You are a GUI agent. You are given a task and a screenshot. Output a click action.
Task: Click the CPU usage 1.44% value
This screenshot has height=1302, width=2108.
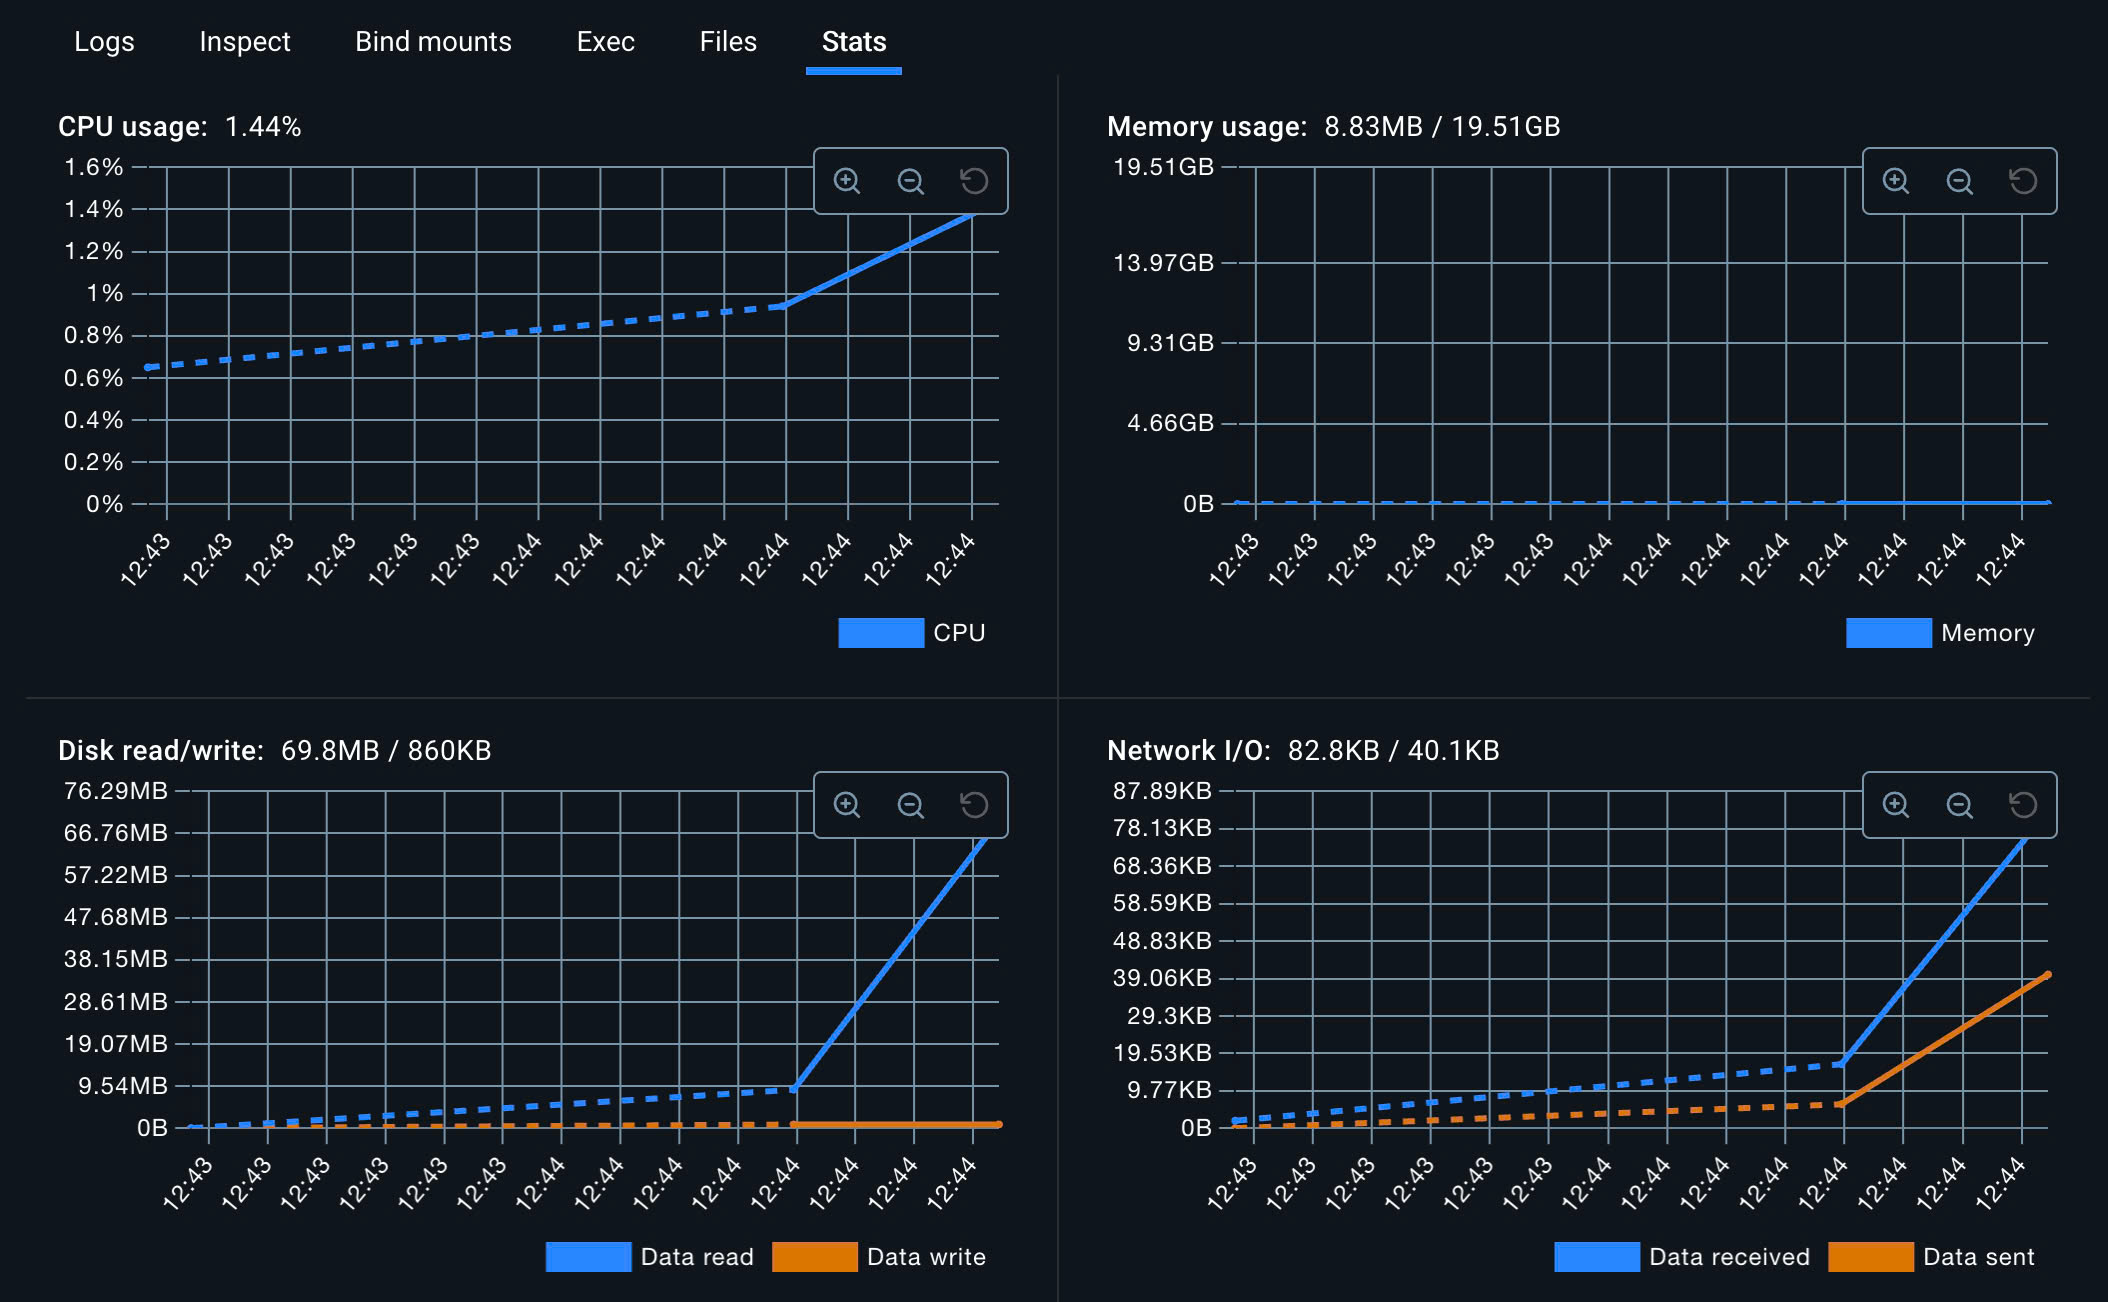coord(263,127)
